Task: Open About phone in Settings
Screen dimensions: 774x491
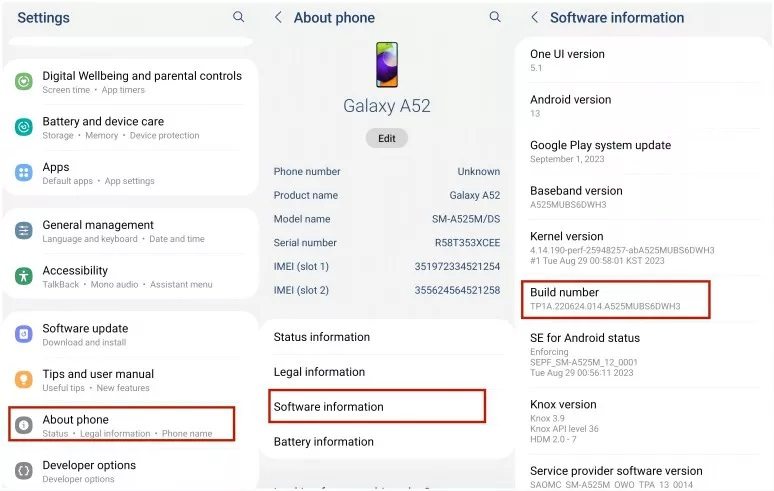Action: (x=121, y=424)
